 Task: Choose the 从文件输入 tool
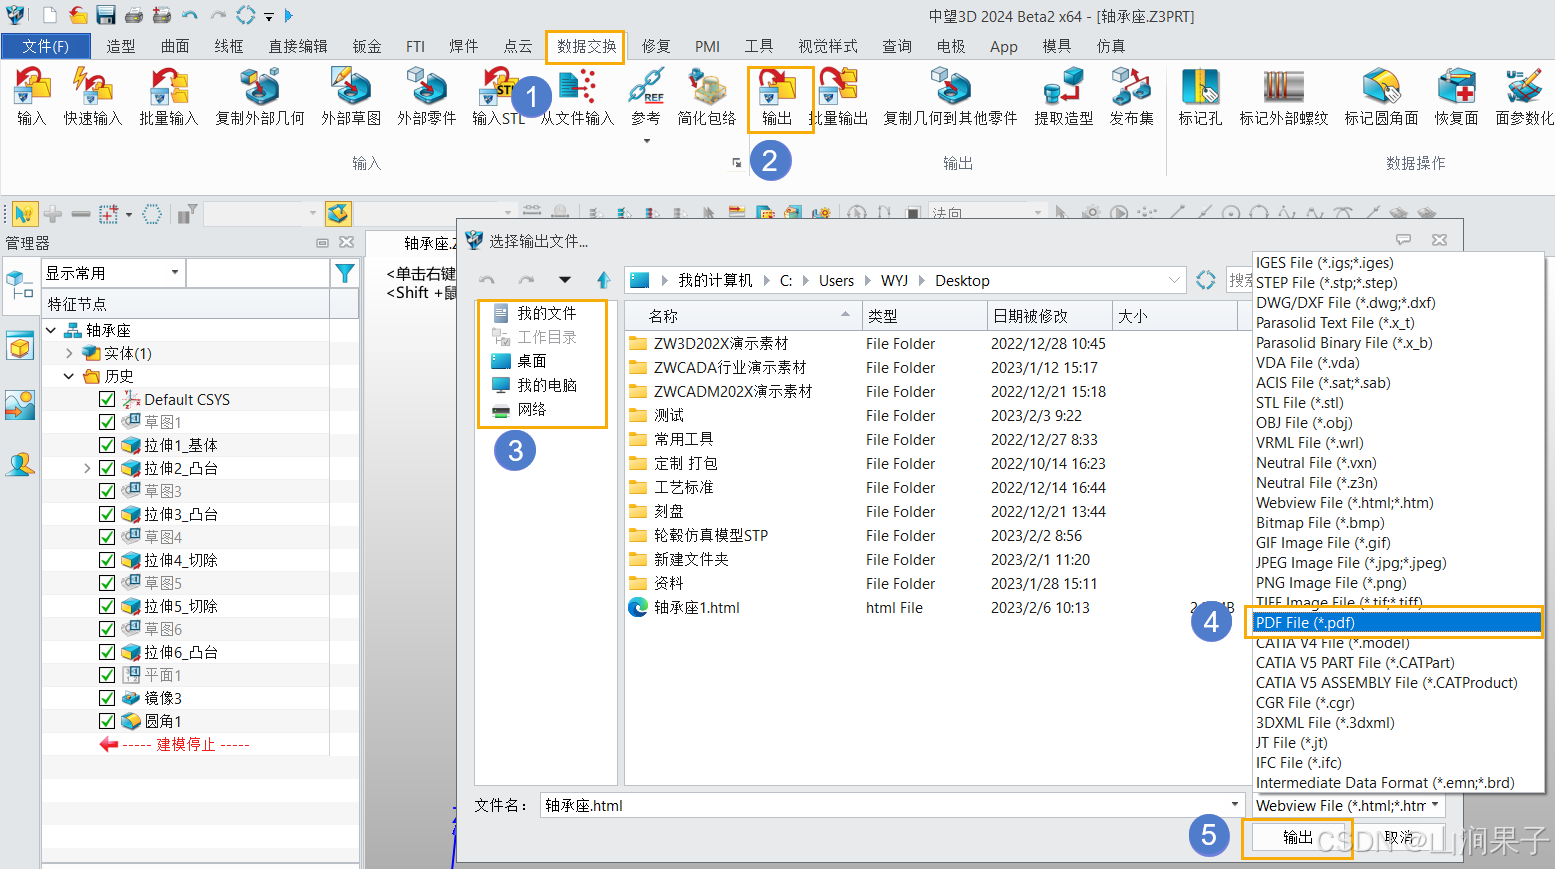click(577, 97)
